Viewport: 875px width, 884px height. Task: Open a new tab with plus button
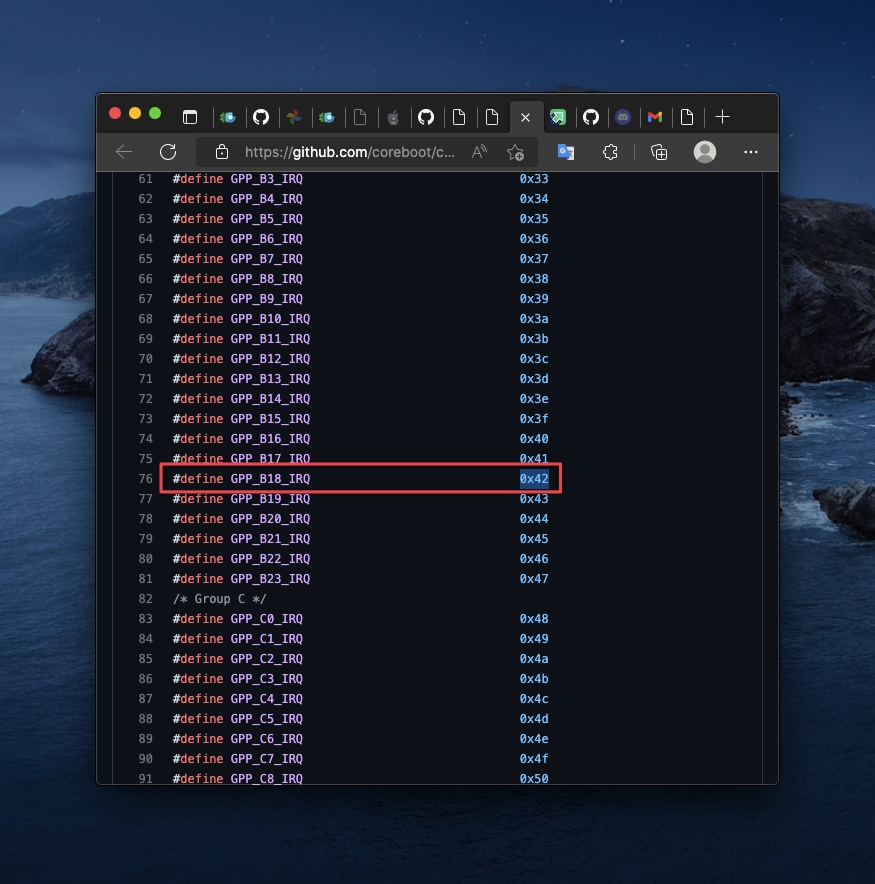click(x=723, y=117)
